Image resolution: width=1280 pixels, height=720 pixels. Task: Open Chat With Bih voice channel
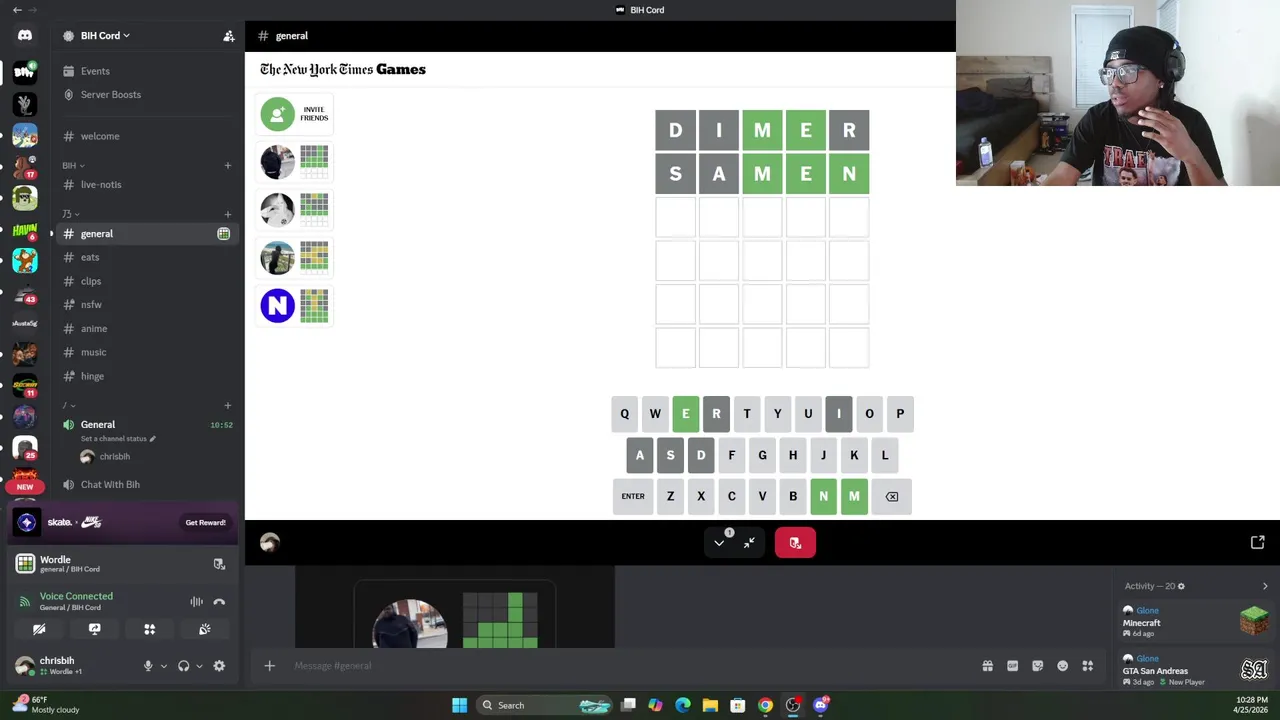pyautogui.click(x=110, y=484)
